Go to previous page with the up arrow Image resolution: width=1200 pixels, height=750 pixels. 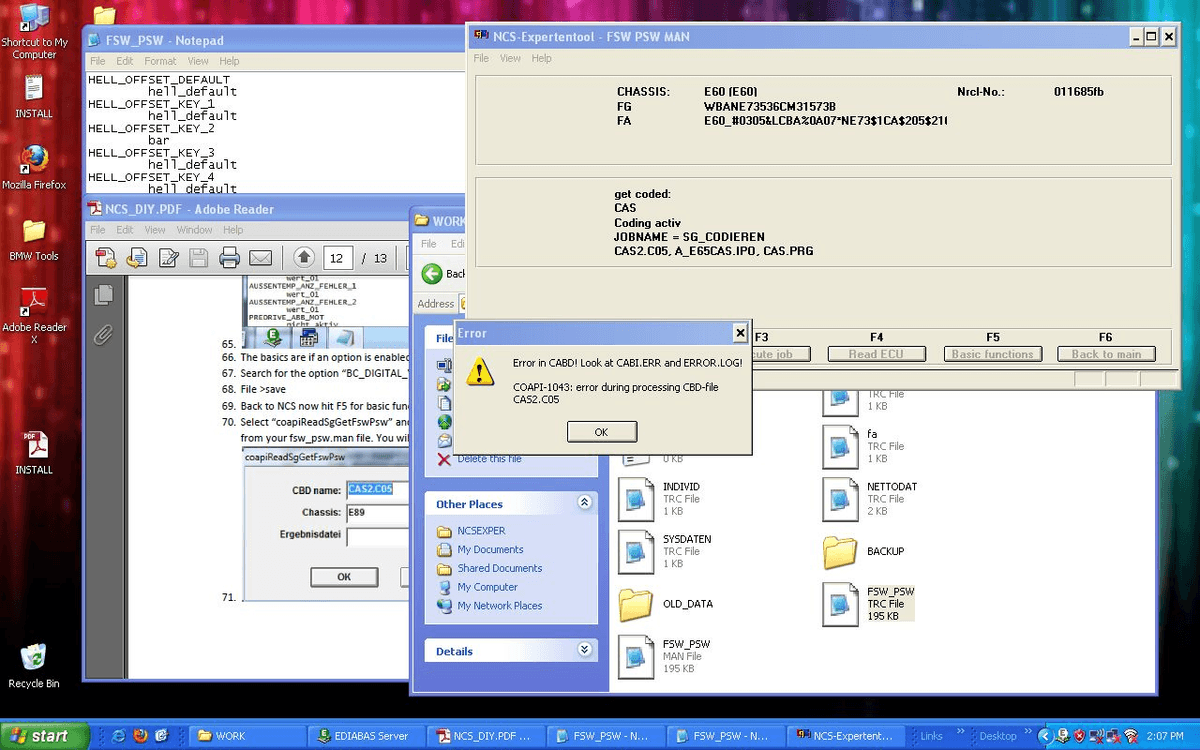coord(304,259)
